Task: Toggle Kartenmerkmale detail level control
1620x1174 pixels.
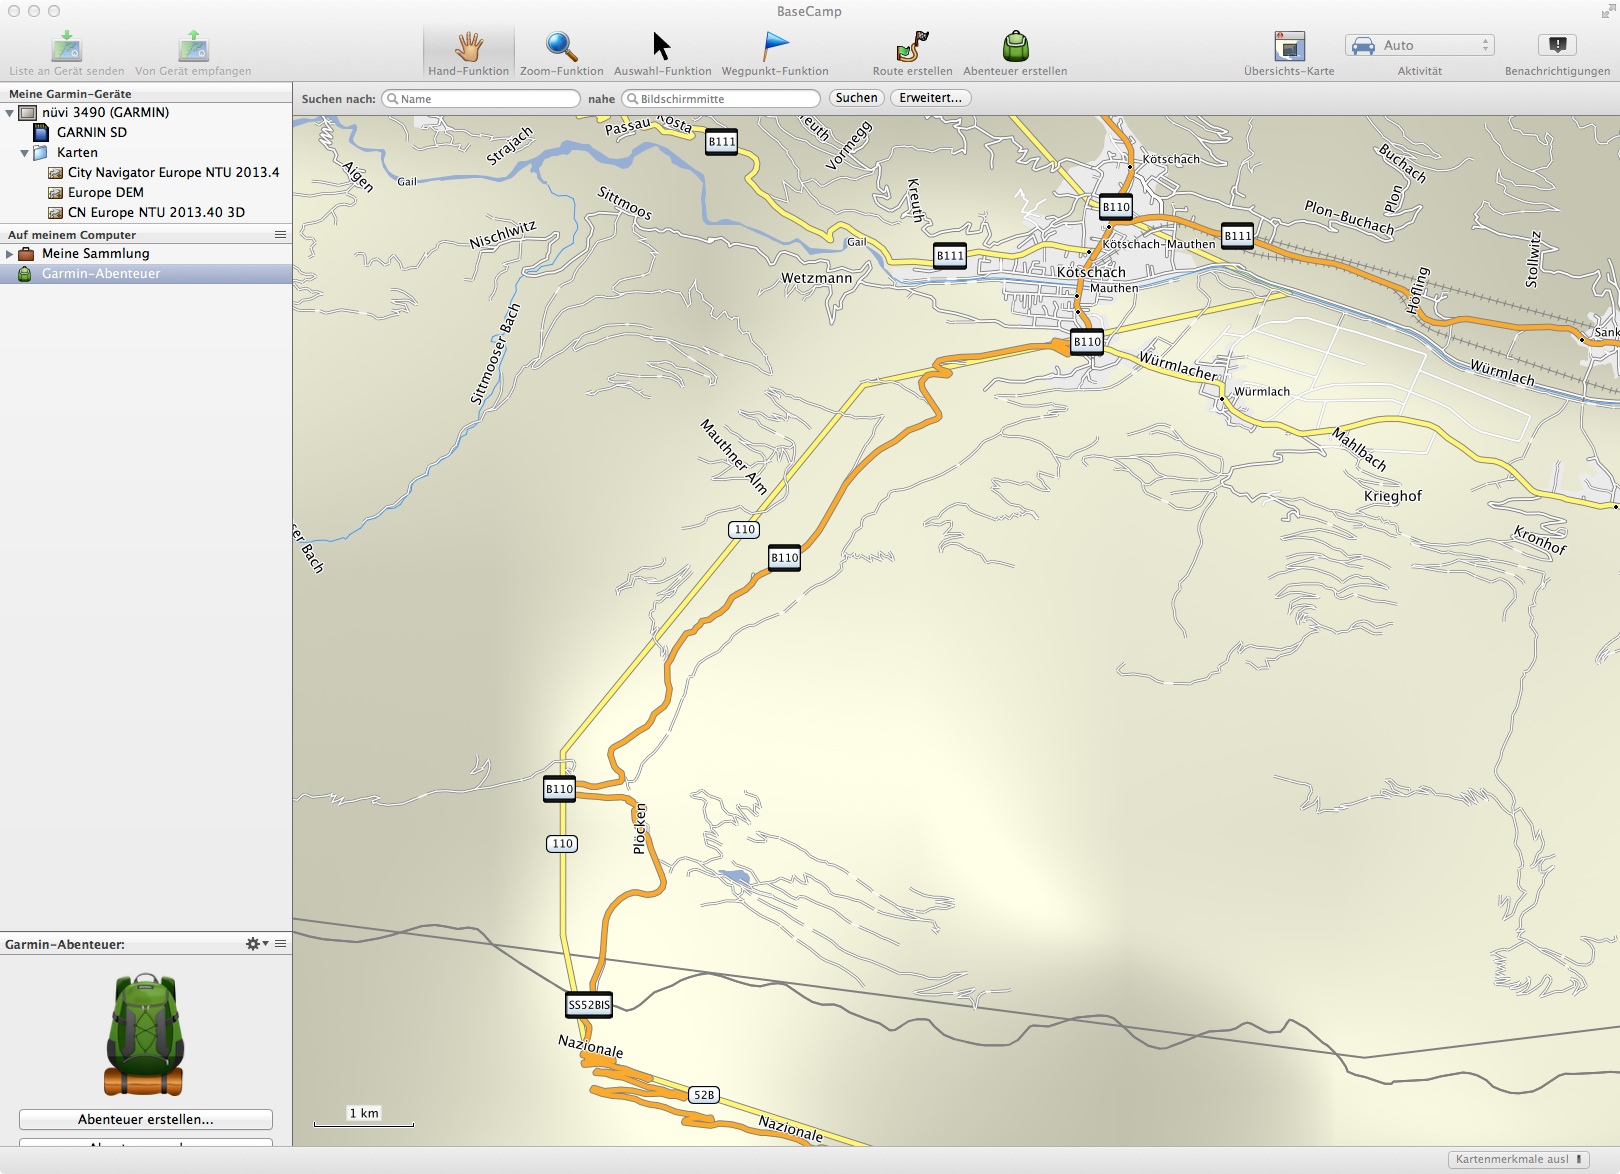Action: pos(1518,1159)
